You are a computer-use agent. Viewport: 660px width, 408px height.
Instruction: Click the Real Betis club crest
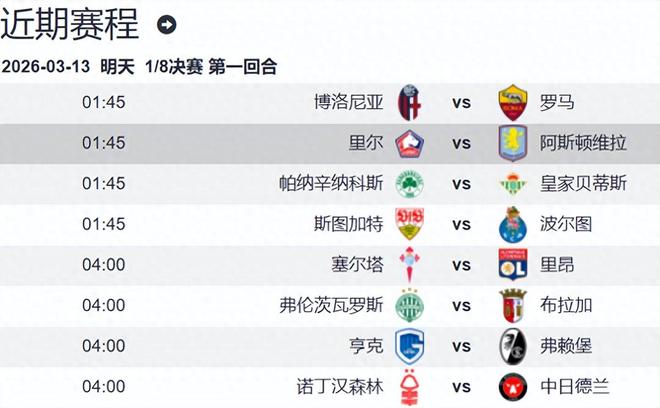tap(512, 184)
